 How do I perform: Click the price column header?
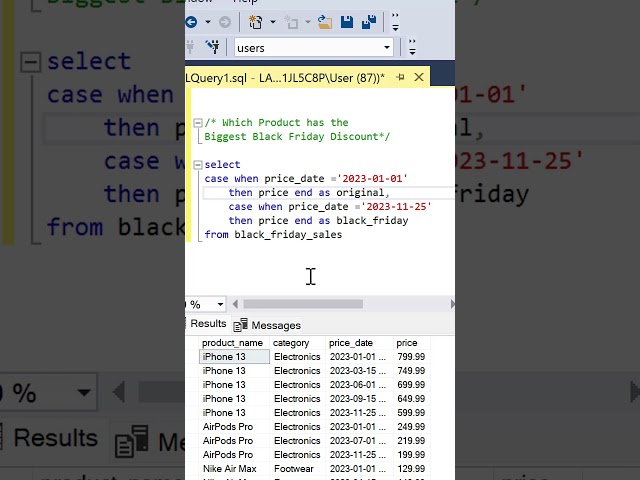point(411,343)
